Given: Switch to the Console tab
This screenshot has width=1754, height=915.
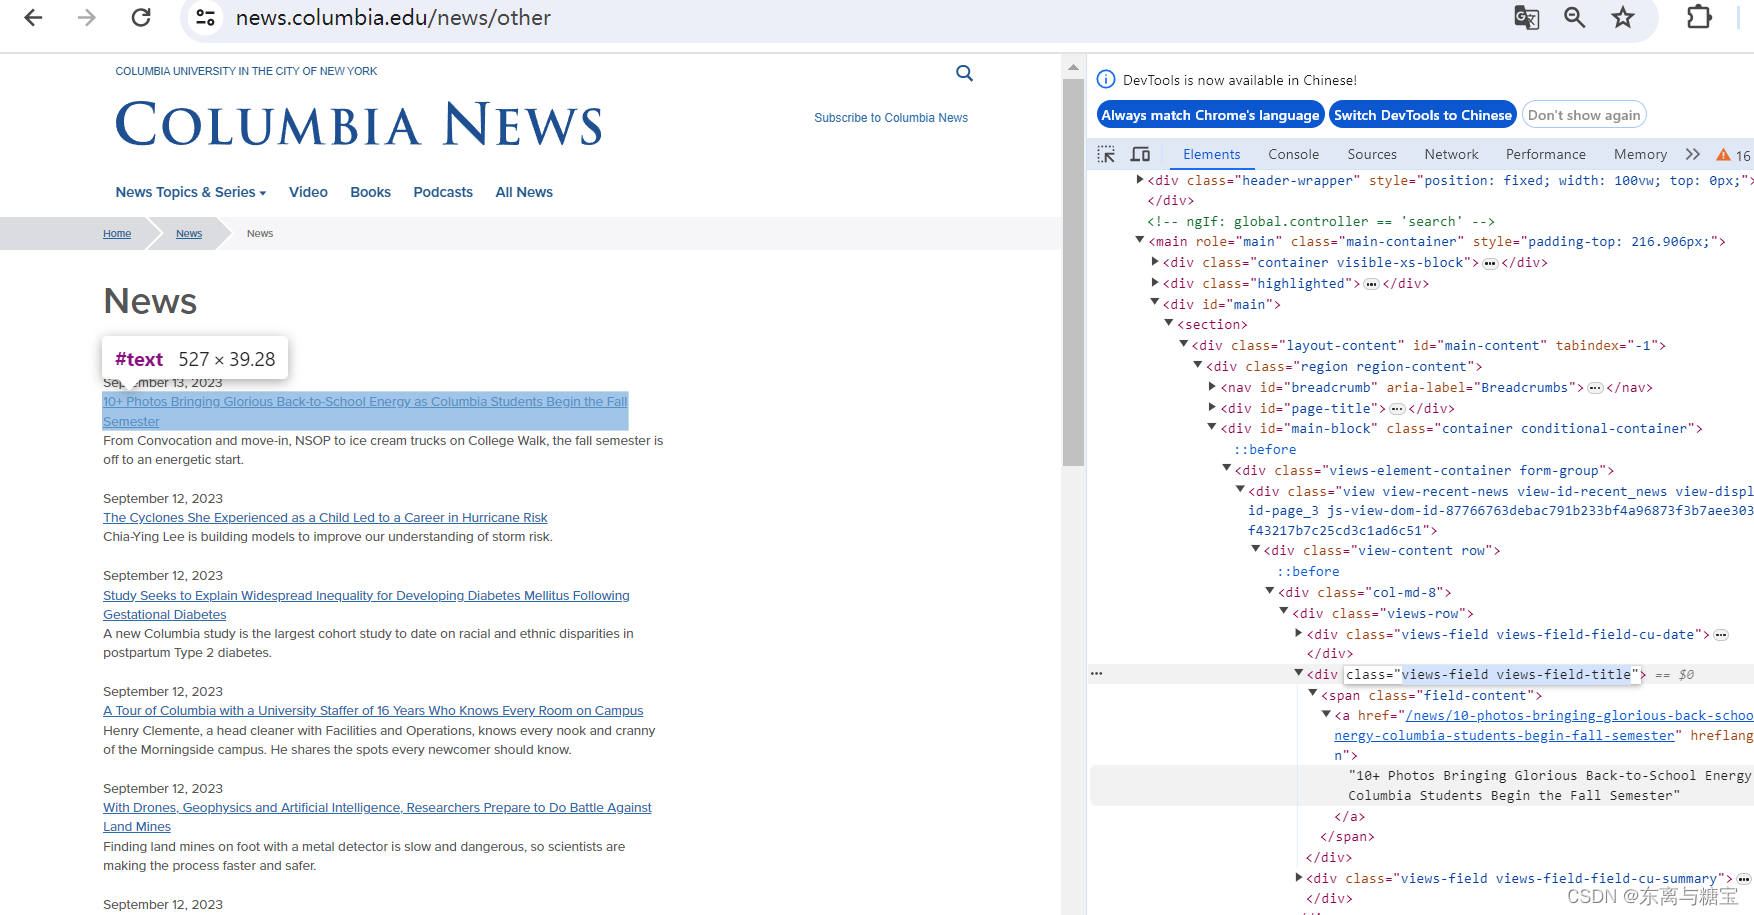Looking at the screenshot, I should pos(1293,154).
